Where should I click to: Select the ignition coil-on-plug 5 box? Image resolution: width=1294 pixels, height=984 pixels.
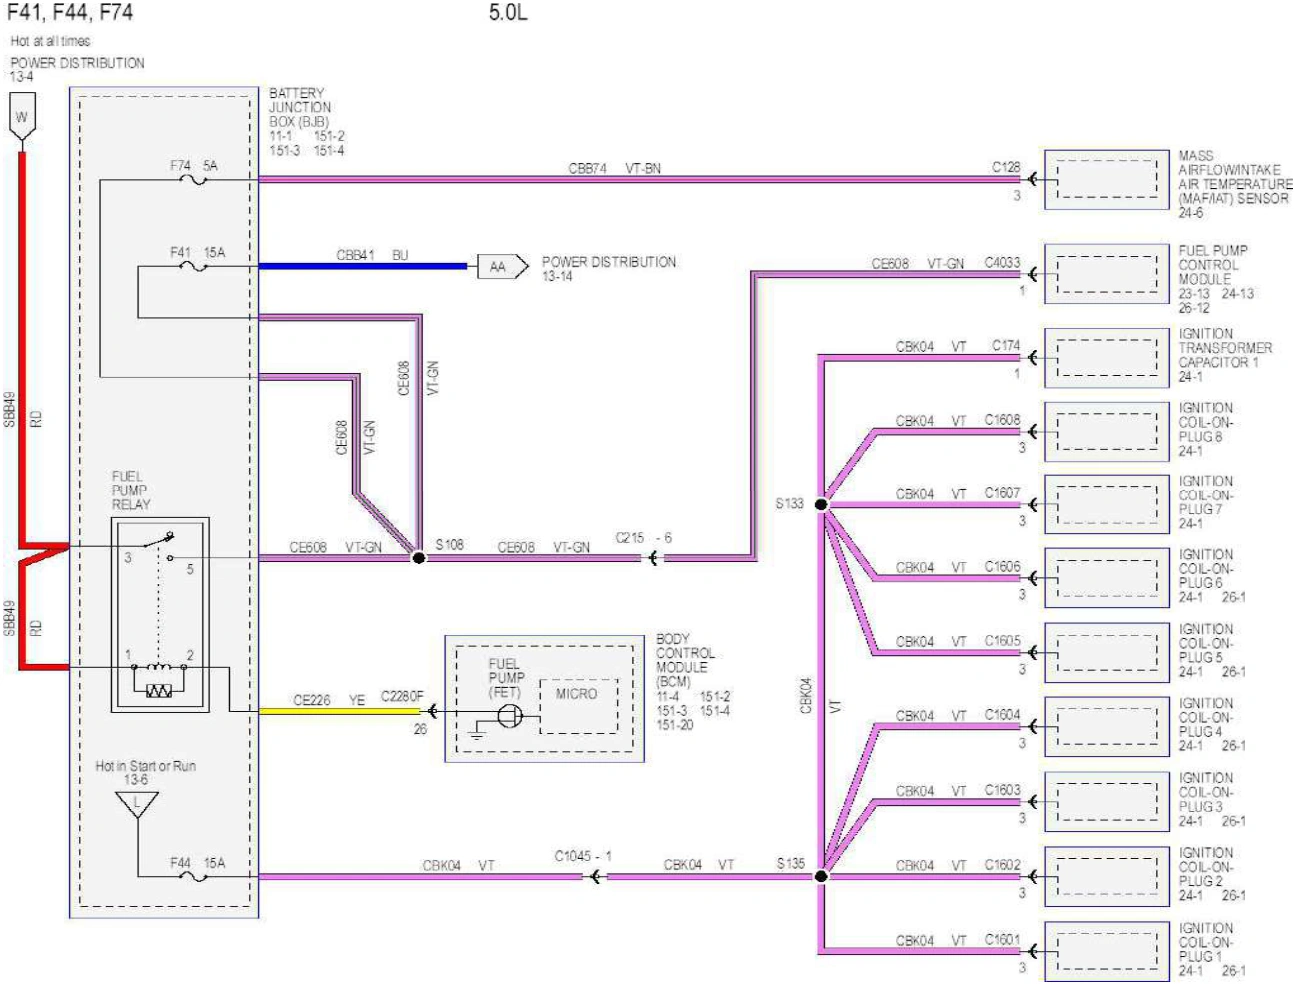(x=1107, y=653)
